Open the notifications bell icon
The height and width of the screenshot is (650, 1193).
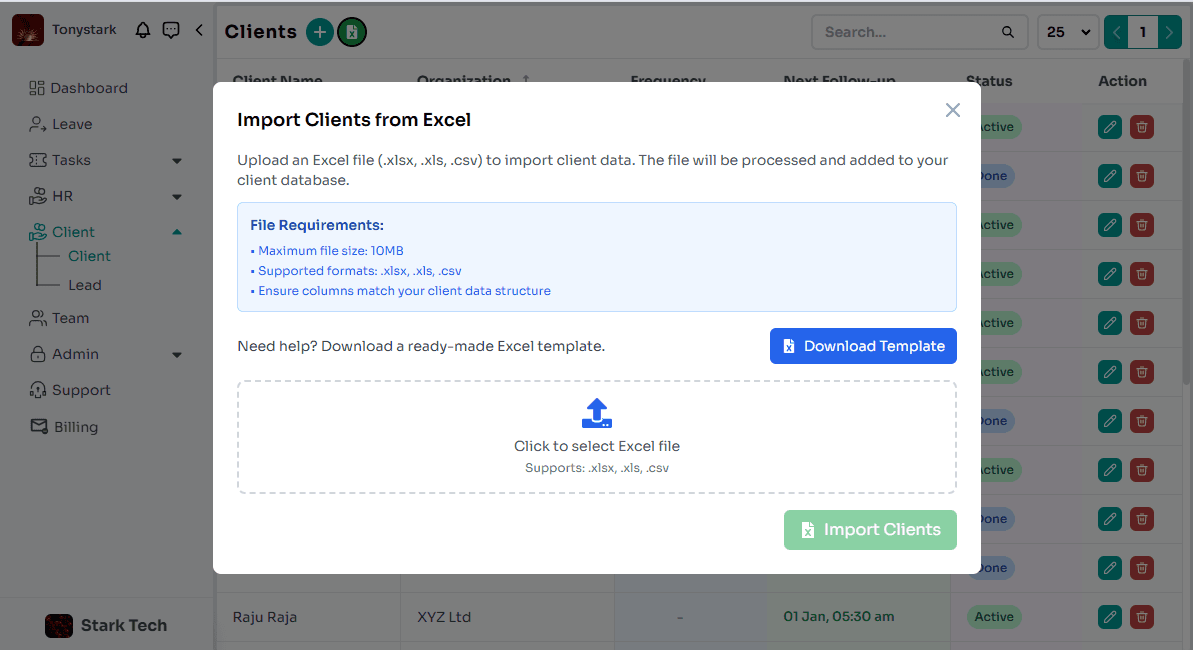click(142, 30)
